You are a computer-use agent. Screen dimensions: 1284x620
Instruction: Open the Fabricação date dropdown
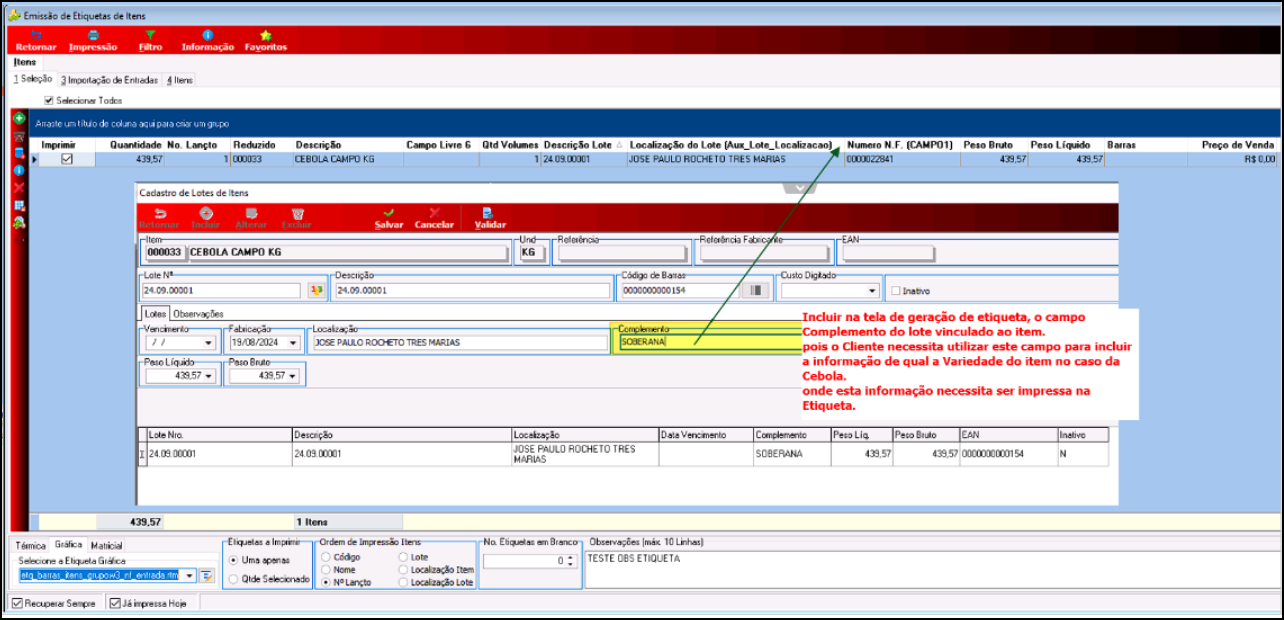[x=293, y=343]
